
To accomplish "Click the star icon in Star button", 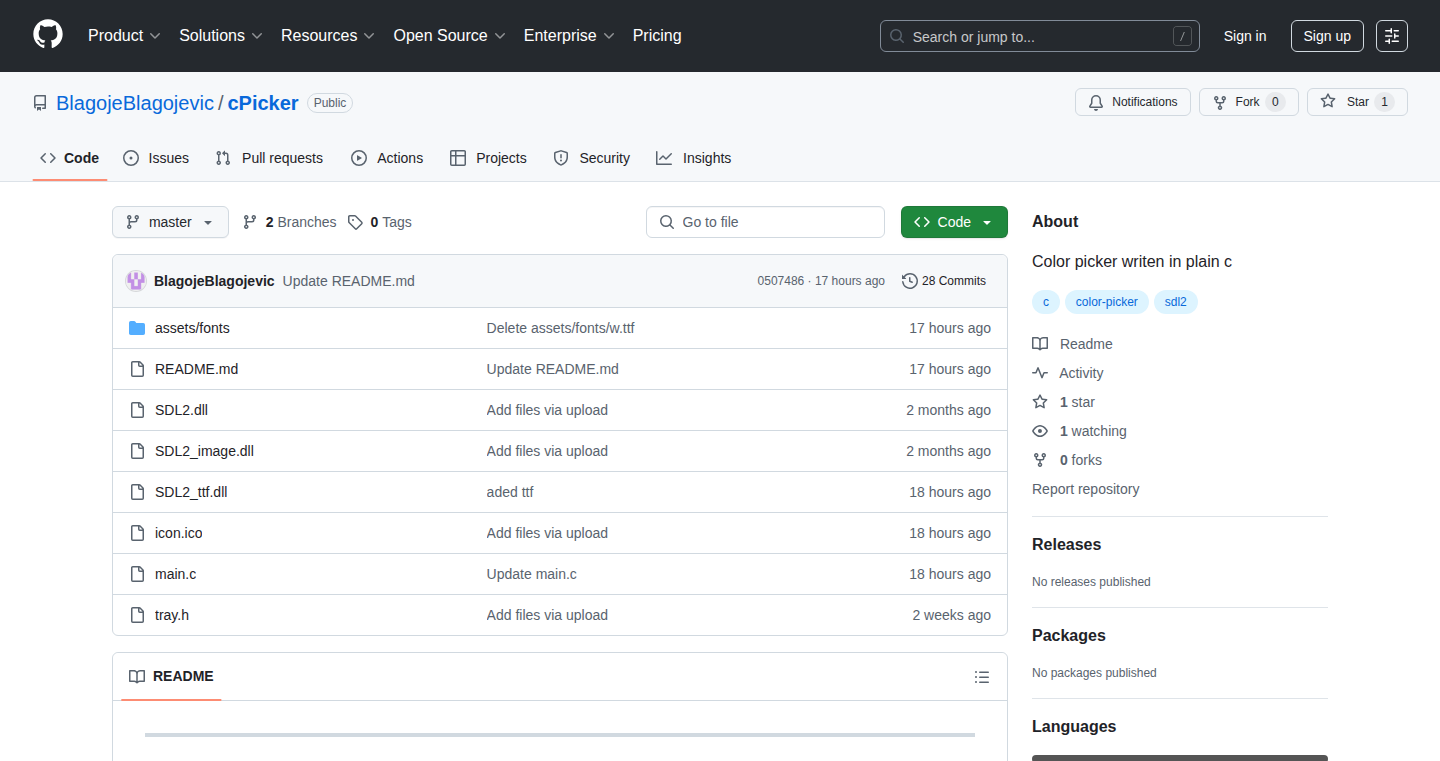I will (1328, 102).
